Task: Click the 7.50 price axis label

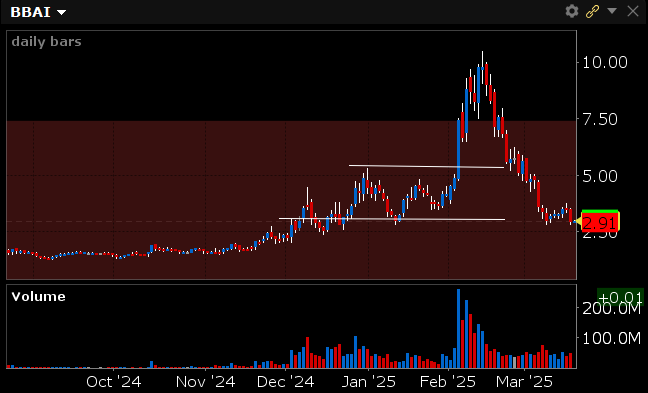Action: click(x=600, y=119)
